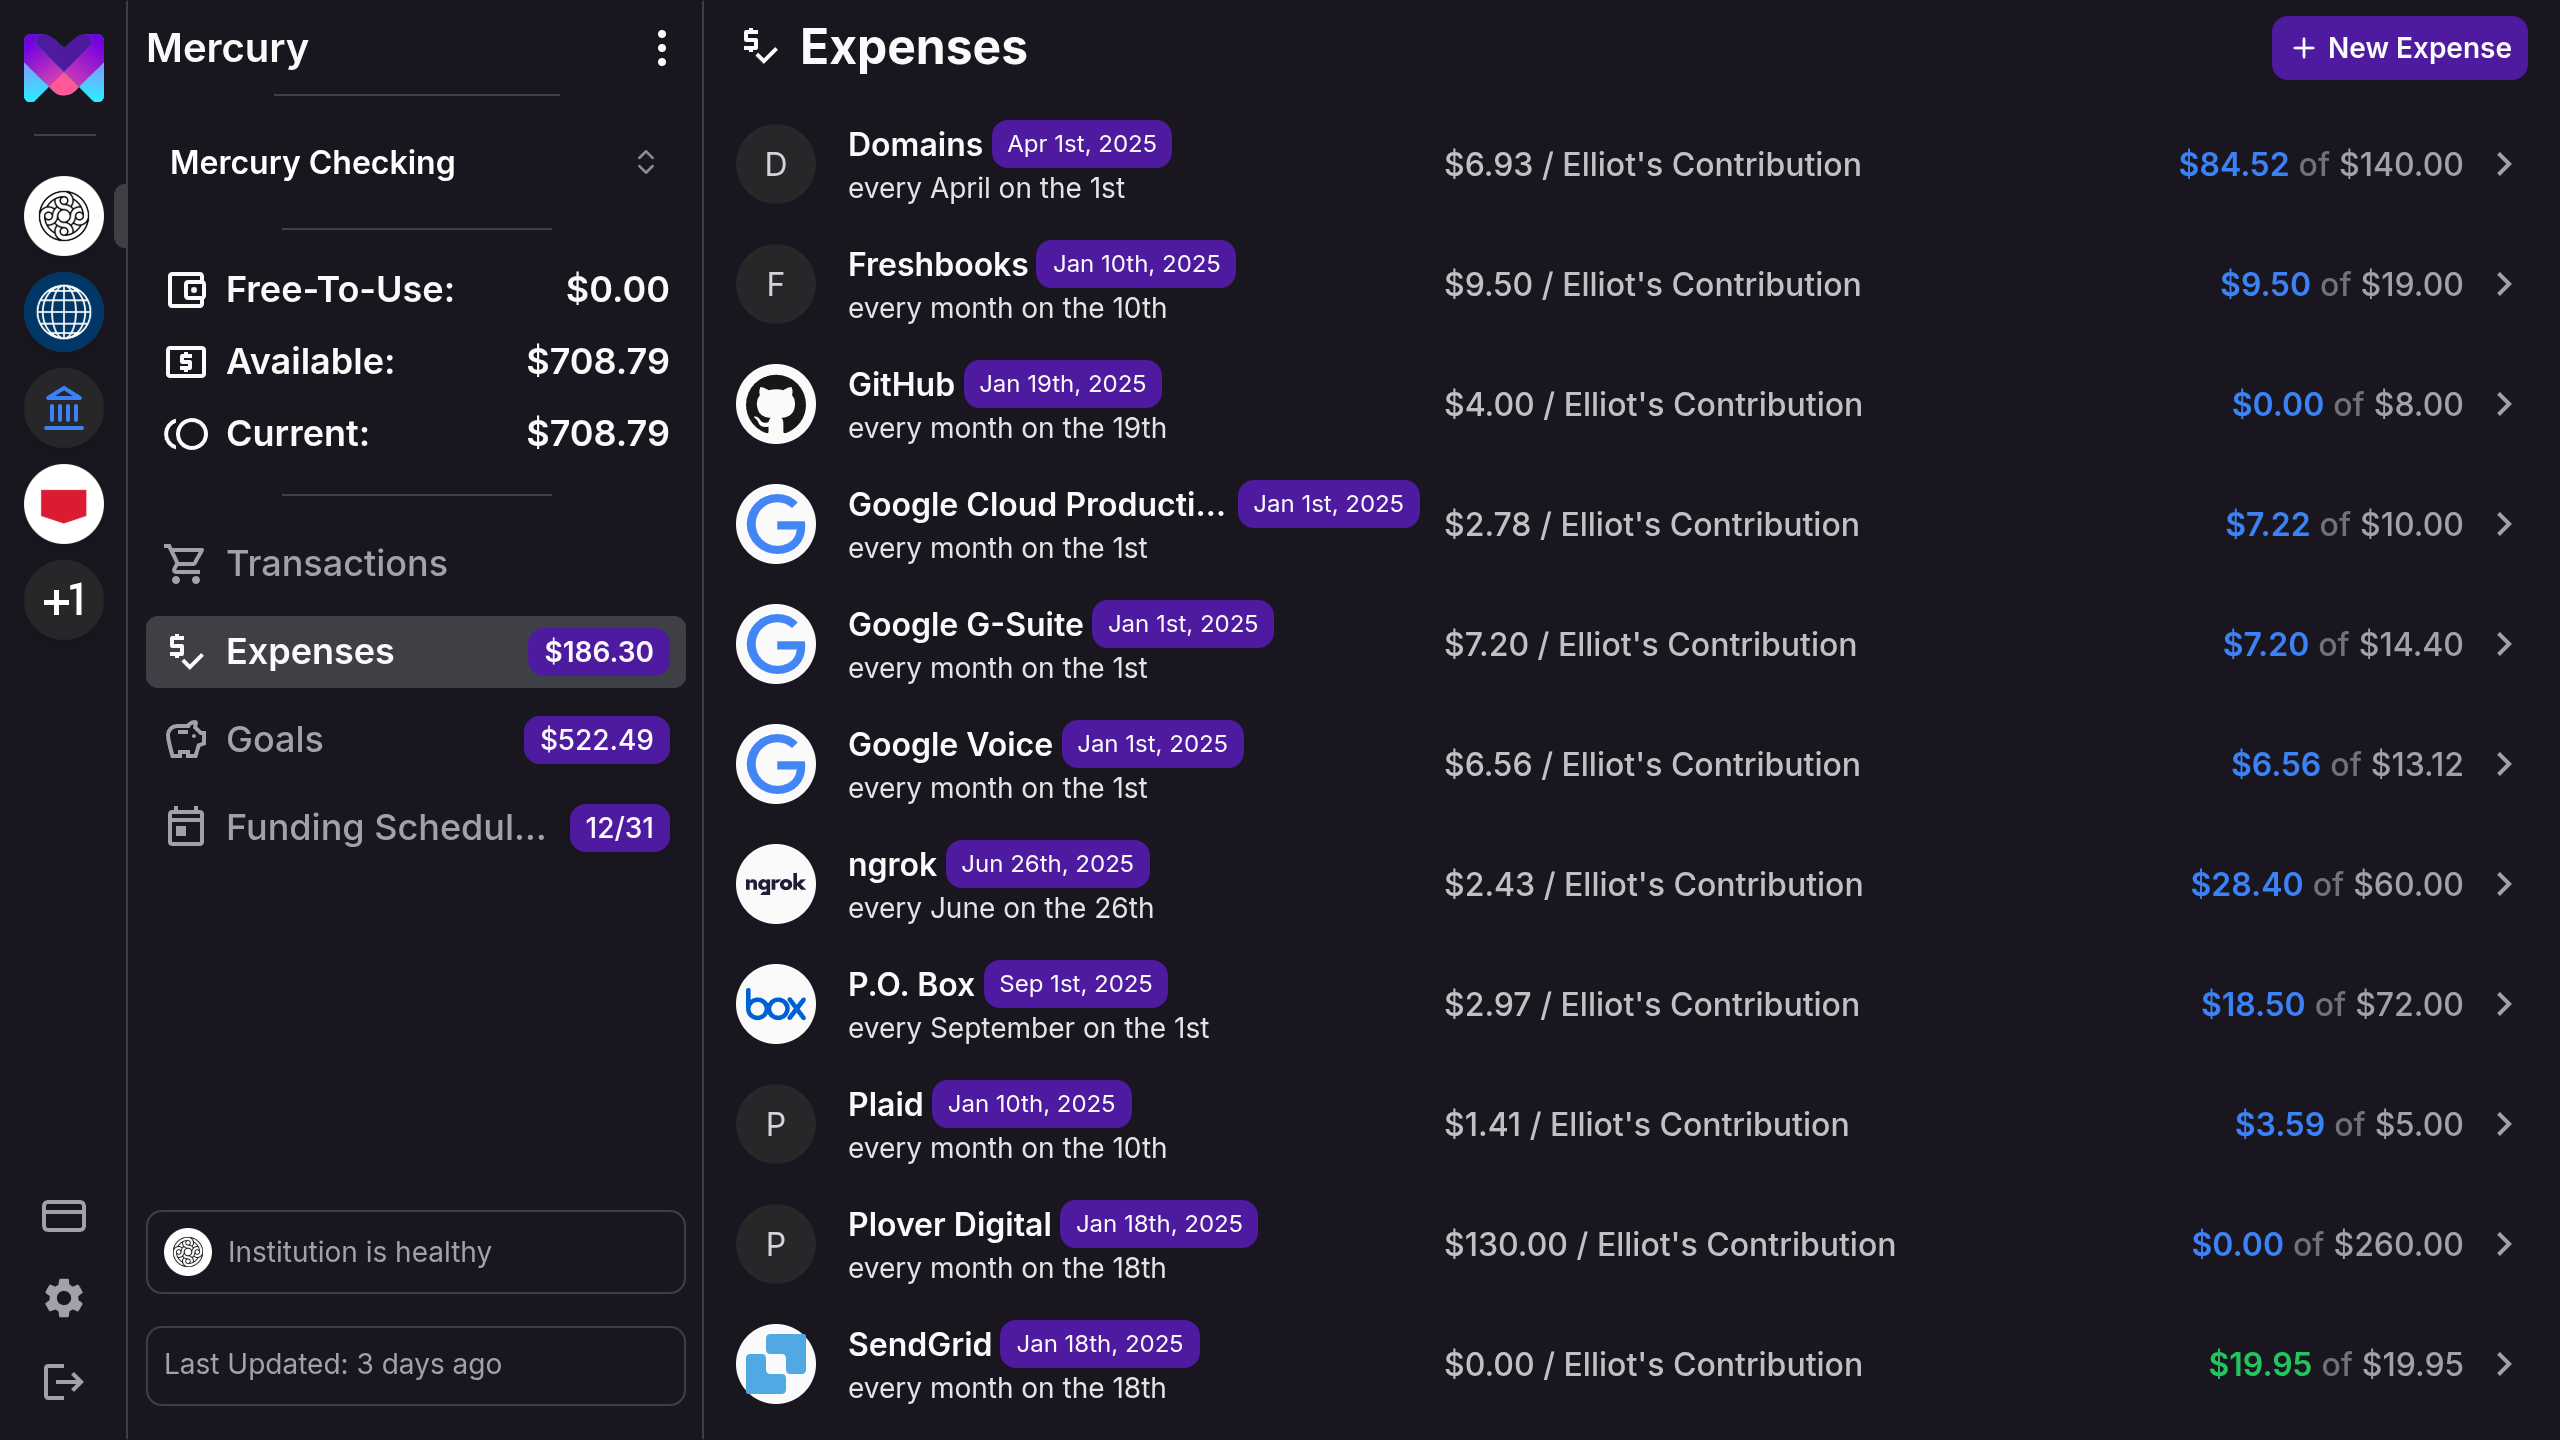2560x1440 pixels.
Task: Expand the Domains expense chevron
Action: click(x=2504, y=164)
